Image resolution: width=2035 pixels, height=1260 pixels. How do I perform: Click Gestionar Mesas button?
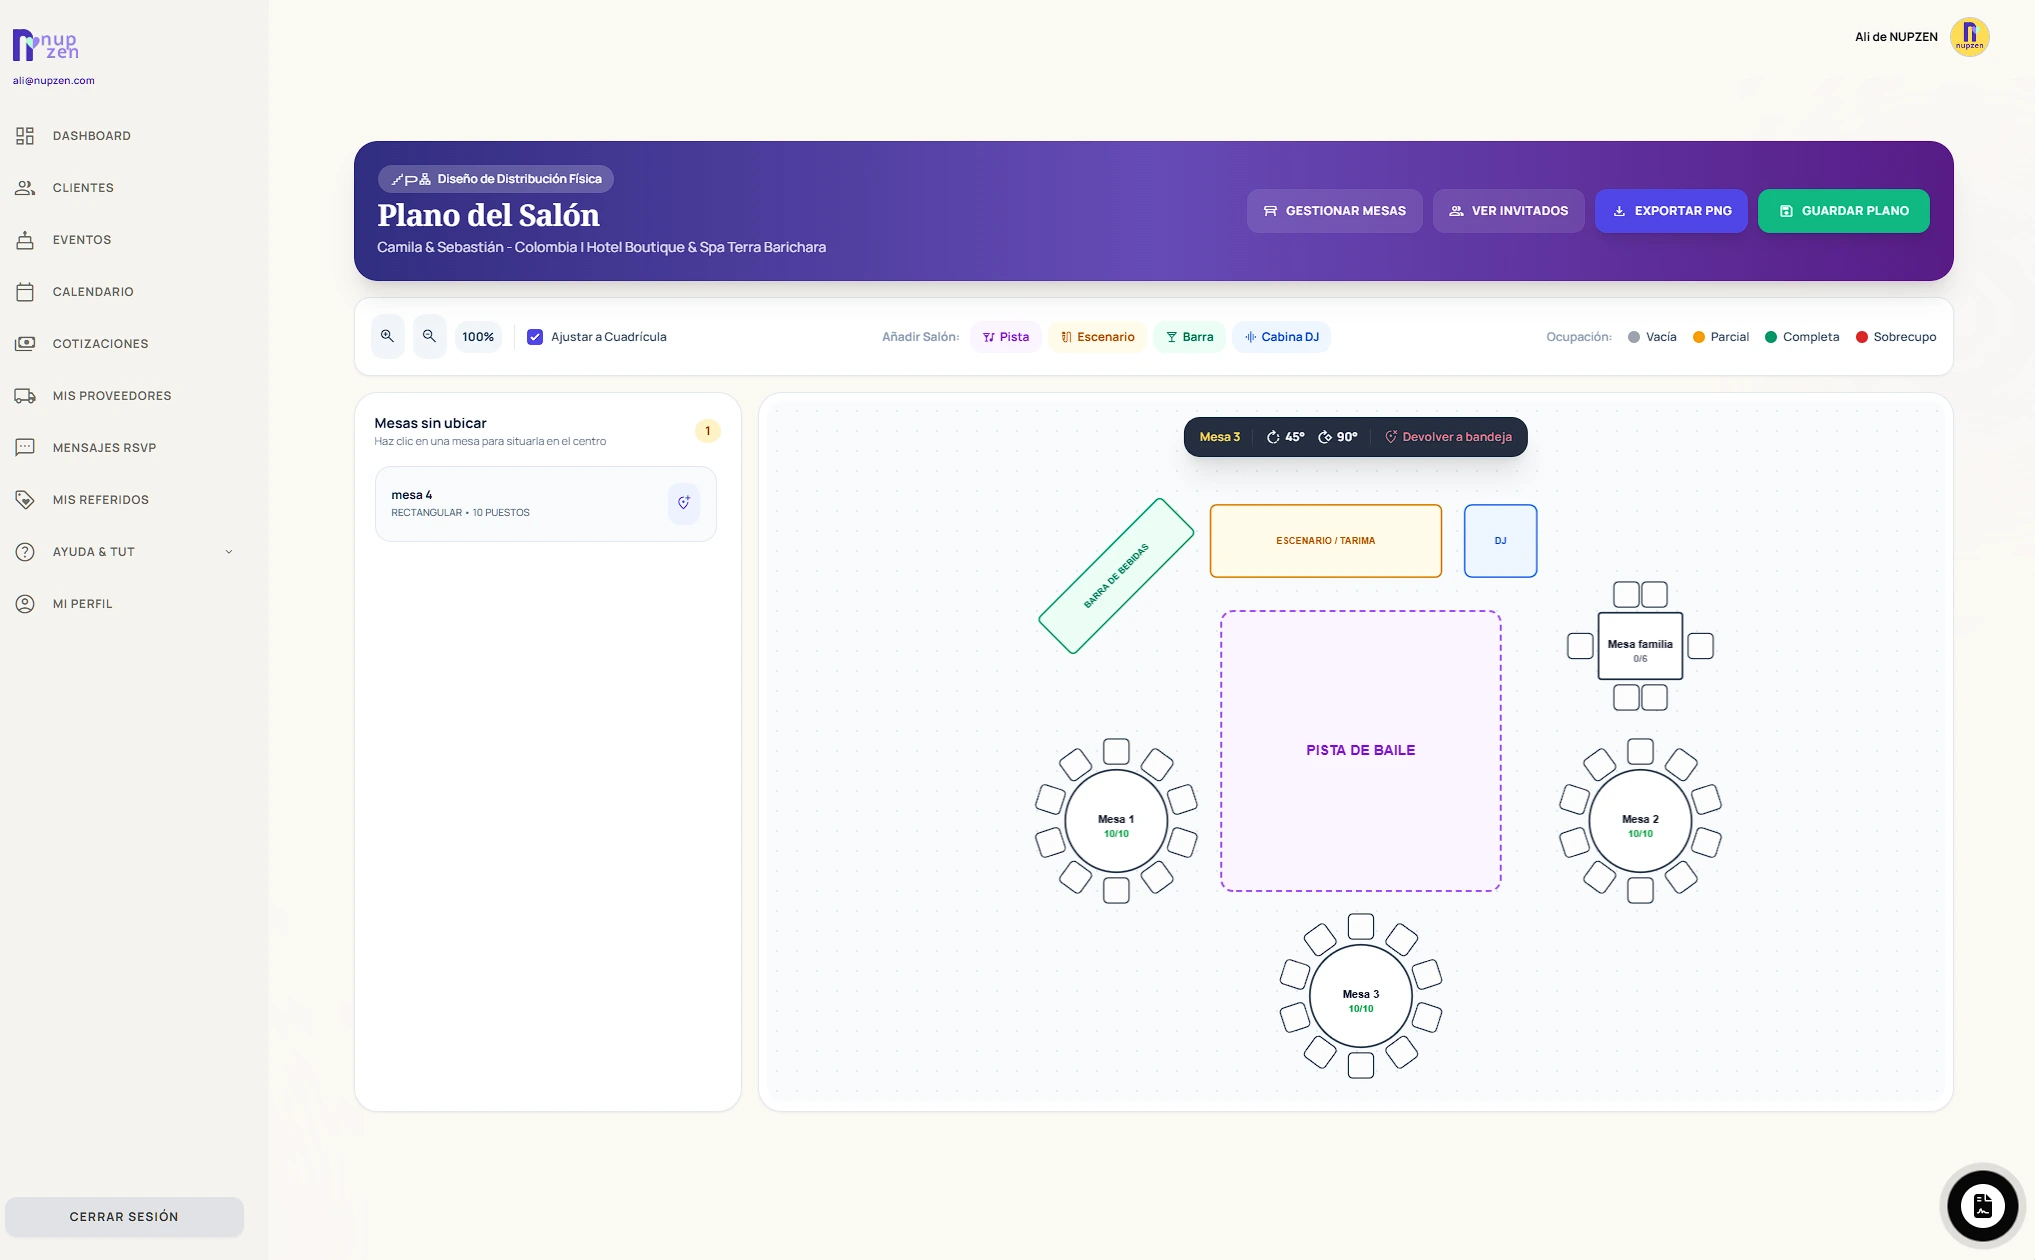(1334, 211)
